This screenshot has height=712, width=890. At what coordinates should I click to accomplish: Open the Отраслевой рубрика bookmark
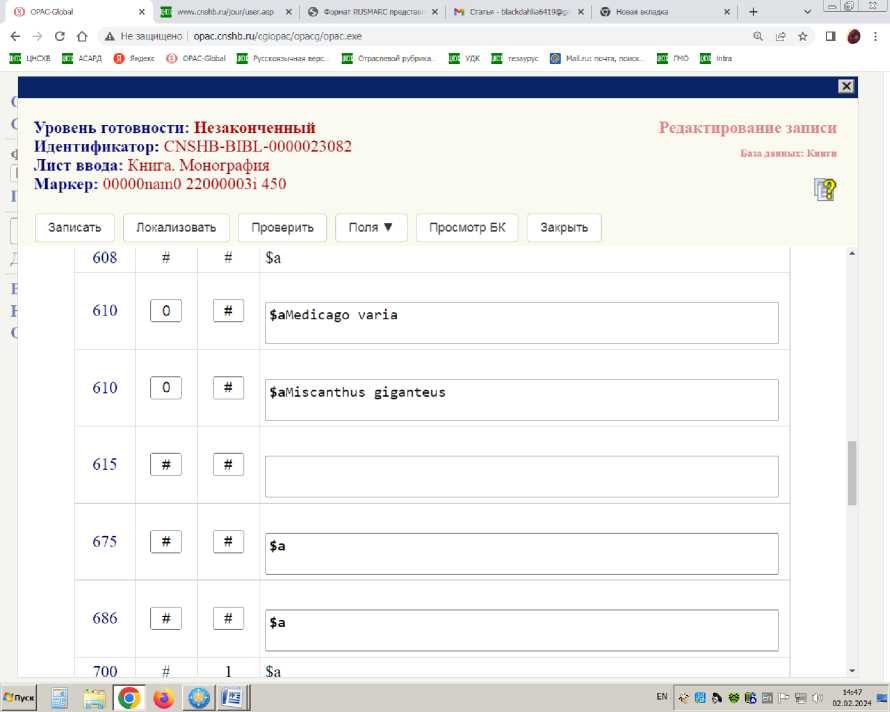pyautogui.click(x=389, y=58)
